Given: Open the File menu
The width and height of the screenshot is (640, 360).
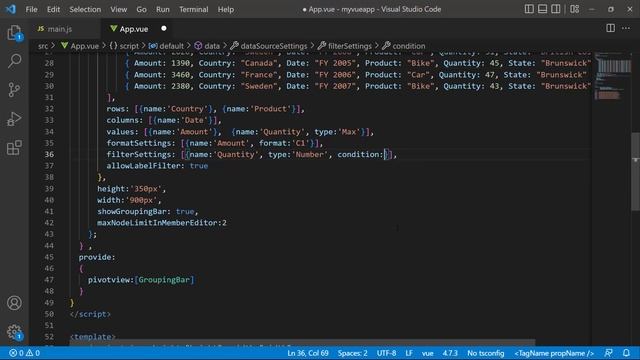Looking at the screenshot, I should point(31,9).
